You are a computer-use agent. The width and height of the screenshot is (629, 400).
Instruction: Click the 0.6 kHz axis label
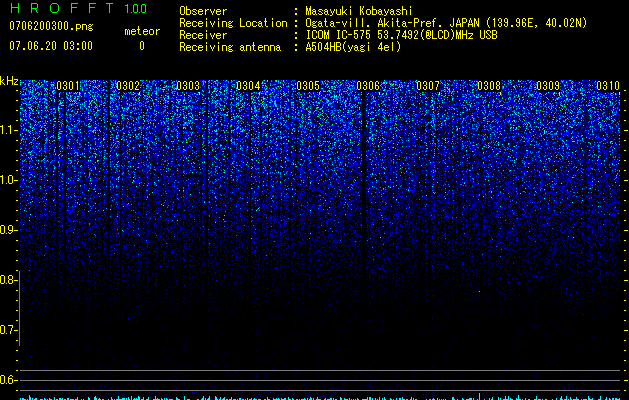[x=7, y=380]
